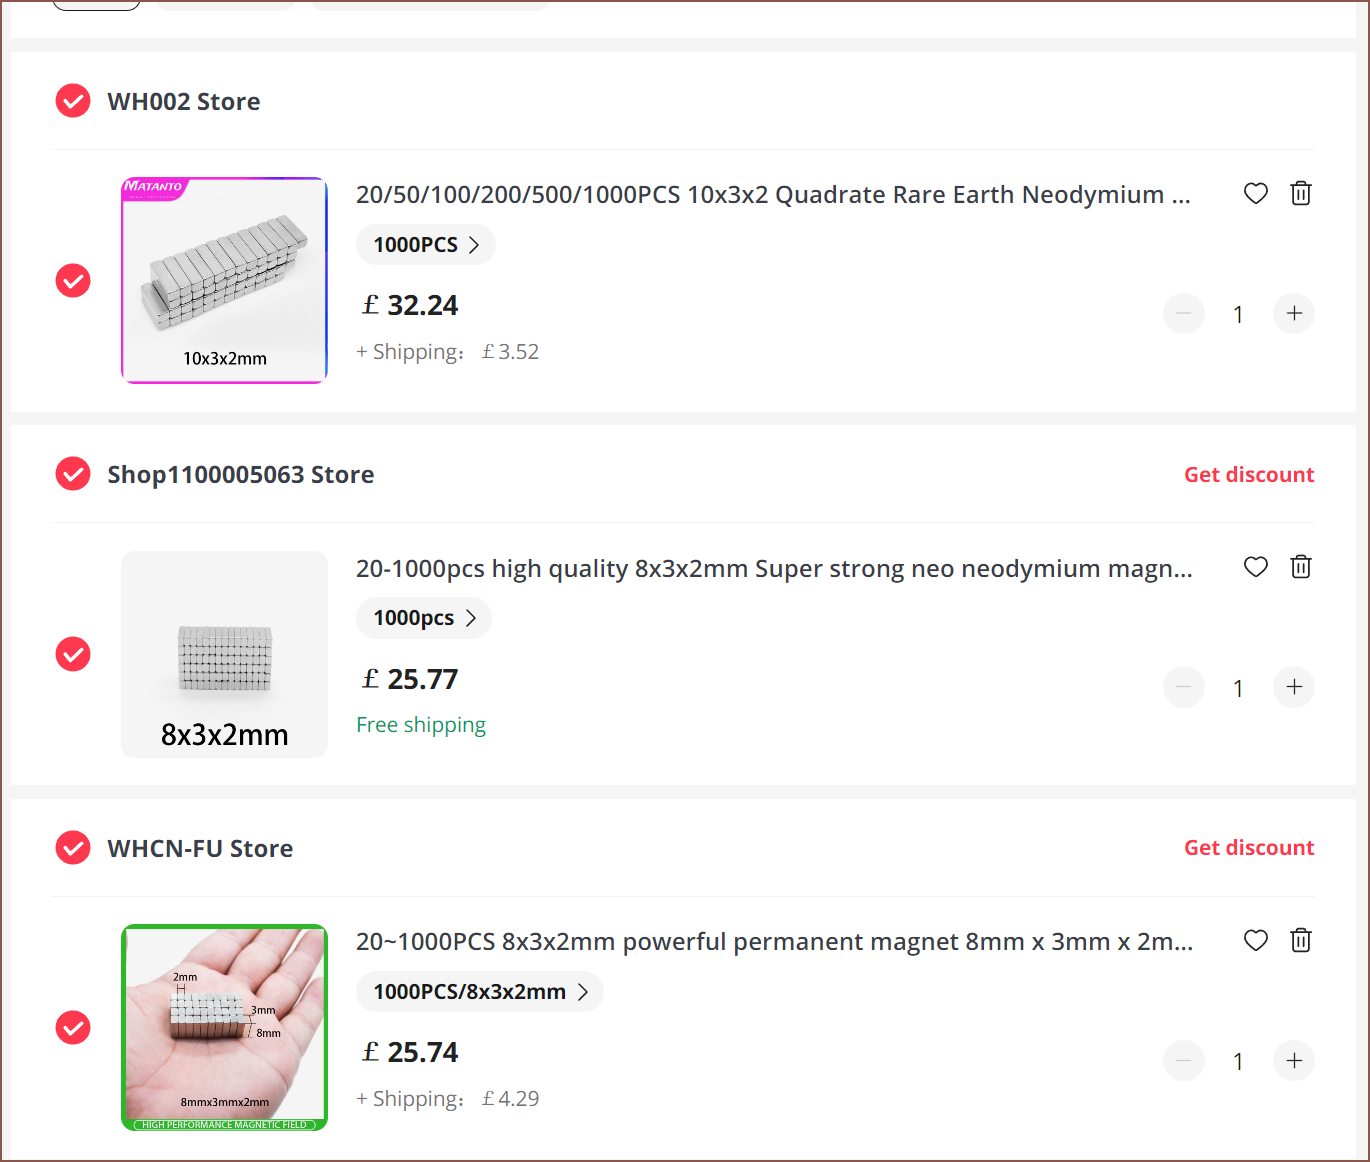Wishlist the 8x3x2mm Super strong magnet

pos(1255,567)
